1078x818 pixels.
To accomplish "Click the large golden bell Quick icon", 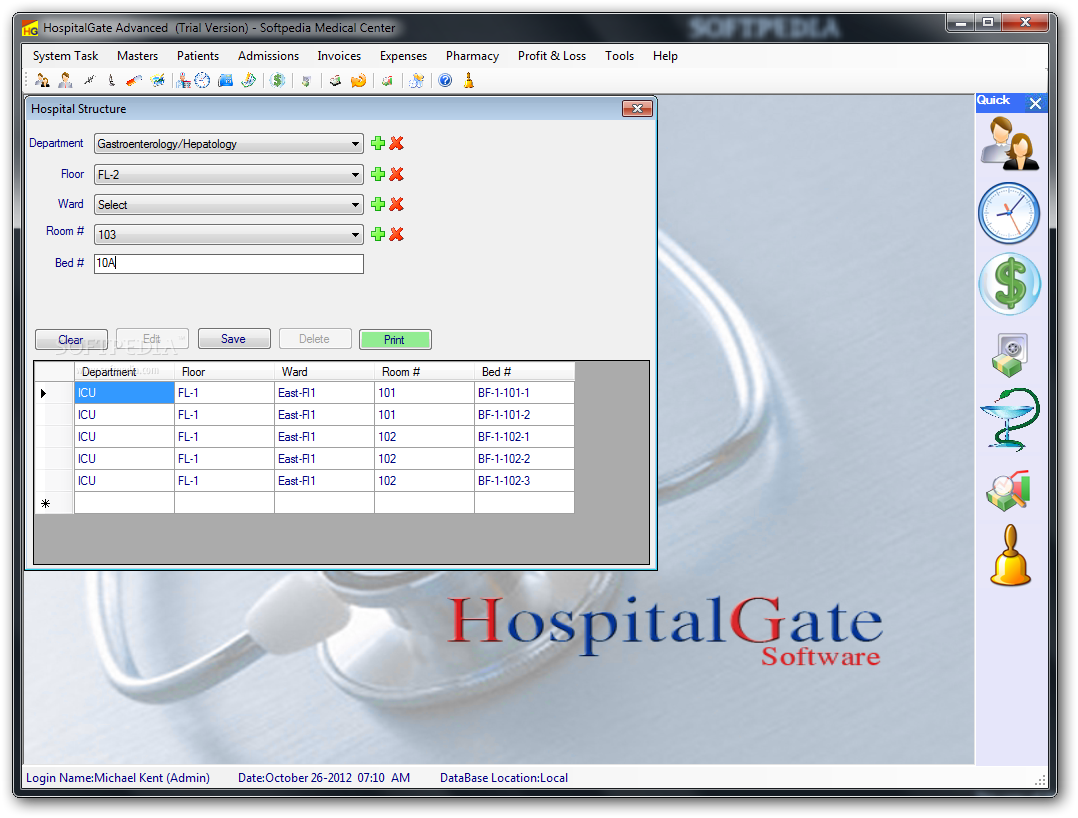I will coord(1010,555).
